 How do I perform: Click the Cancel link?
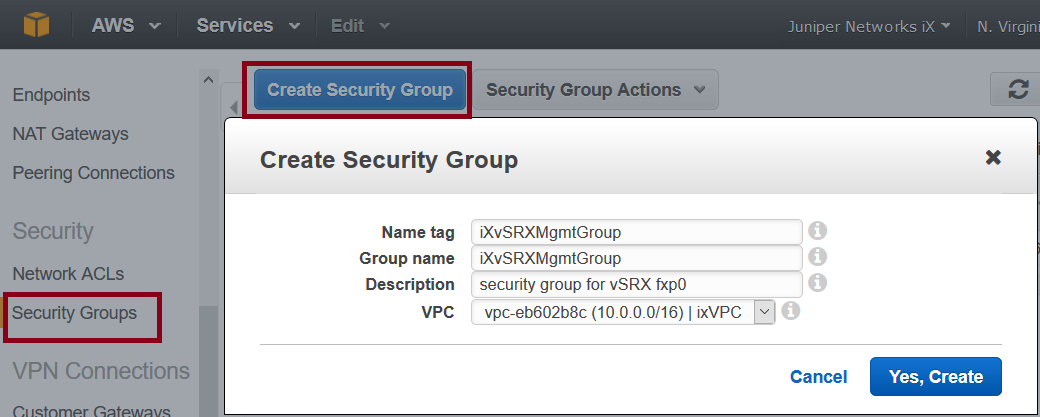click(x=818, y=377)
